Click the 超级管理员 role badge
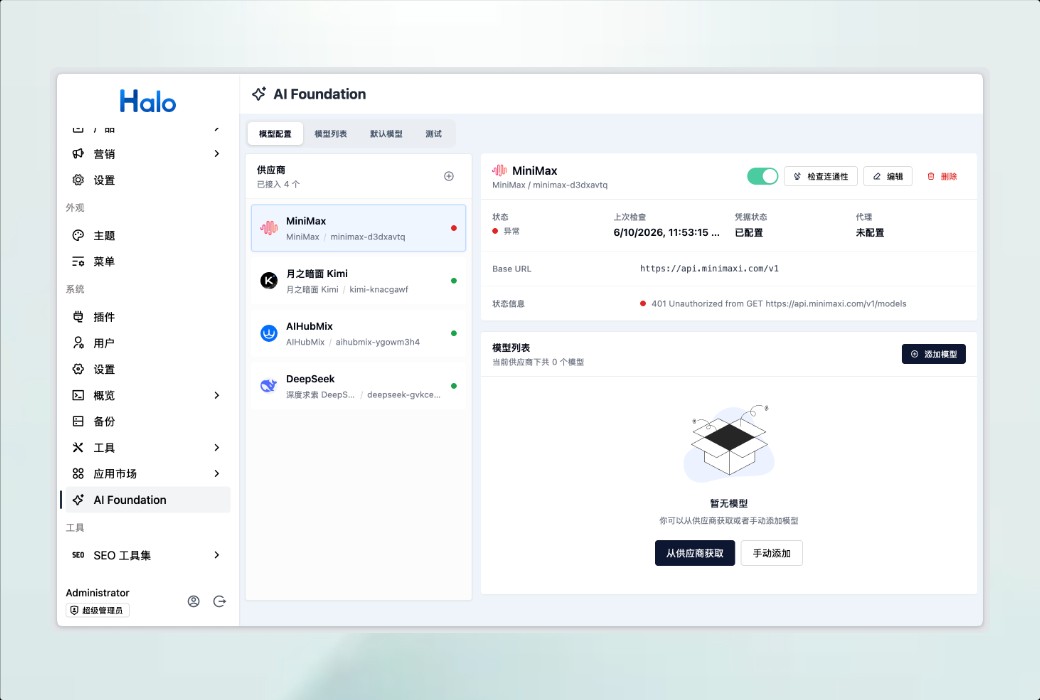This screenshot has height=700, width=1040. click(98, 610)
